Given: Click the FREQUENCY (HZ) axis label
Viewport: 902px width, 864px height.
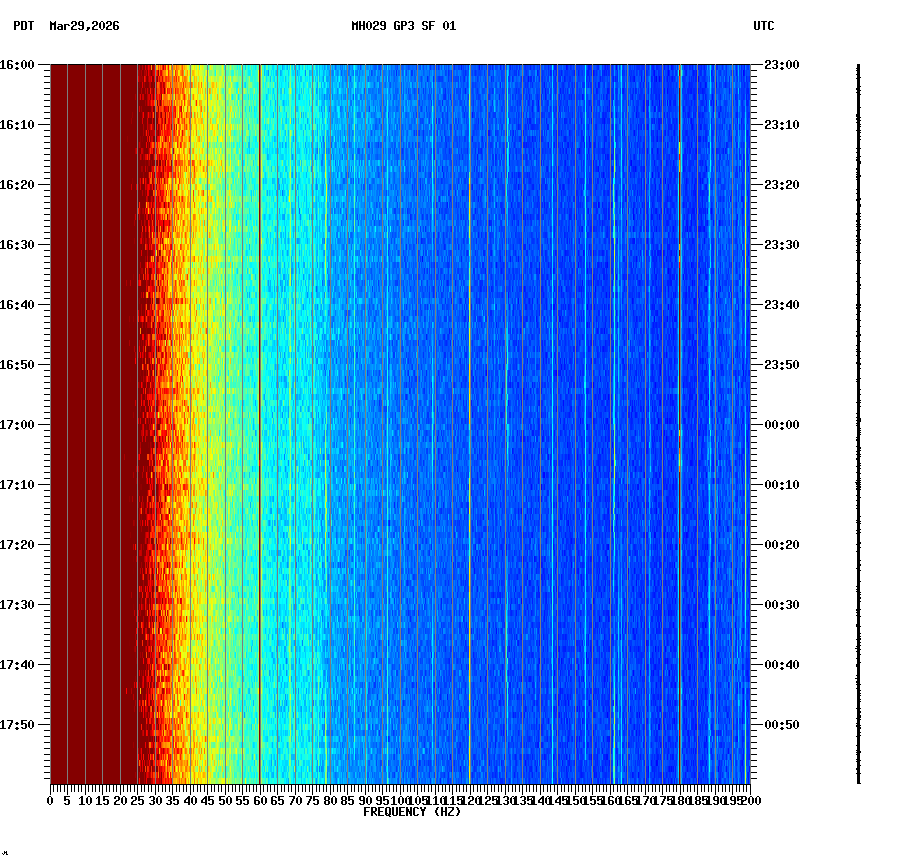Looking at the screenshot, I should [412, 812].
